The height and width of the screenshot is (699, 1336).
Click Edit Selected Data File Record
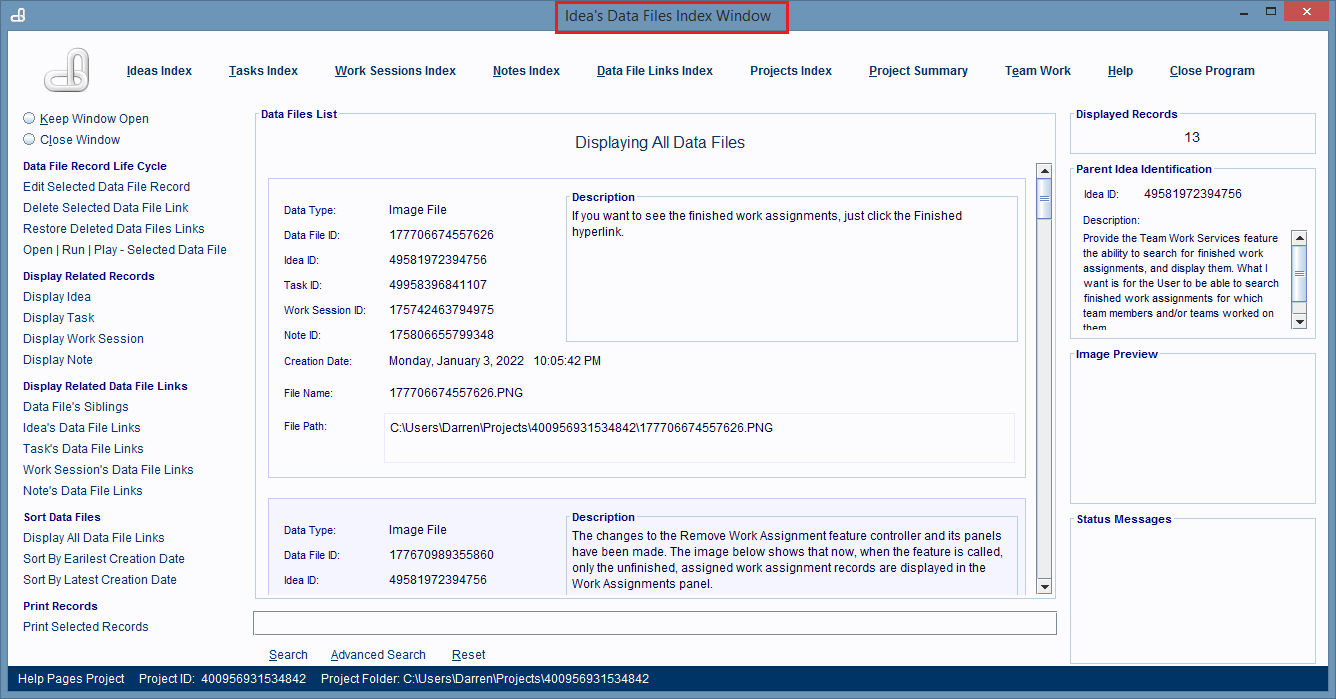pyautogui.click(x=106, y=187)
